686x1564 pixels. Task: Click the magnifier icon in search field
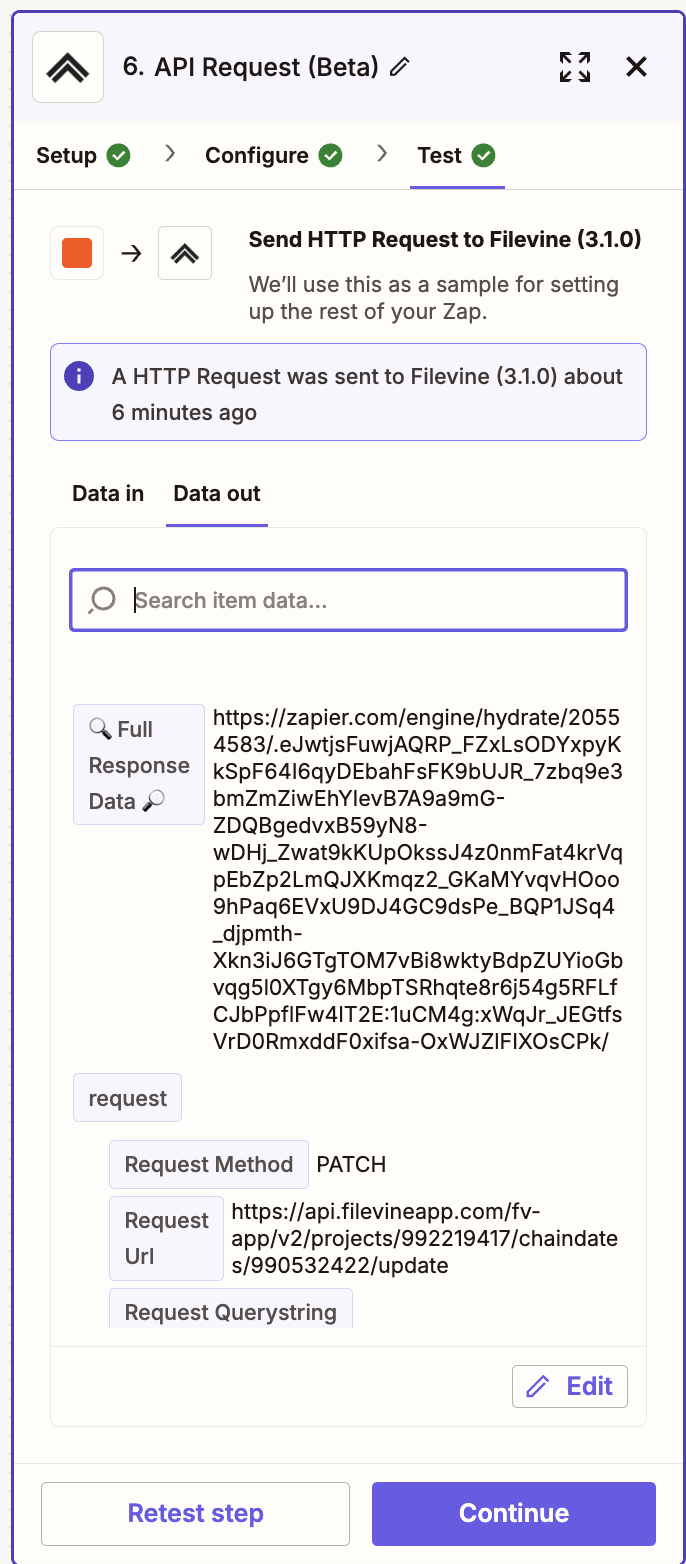click(x=103, y=600)
